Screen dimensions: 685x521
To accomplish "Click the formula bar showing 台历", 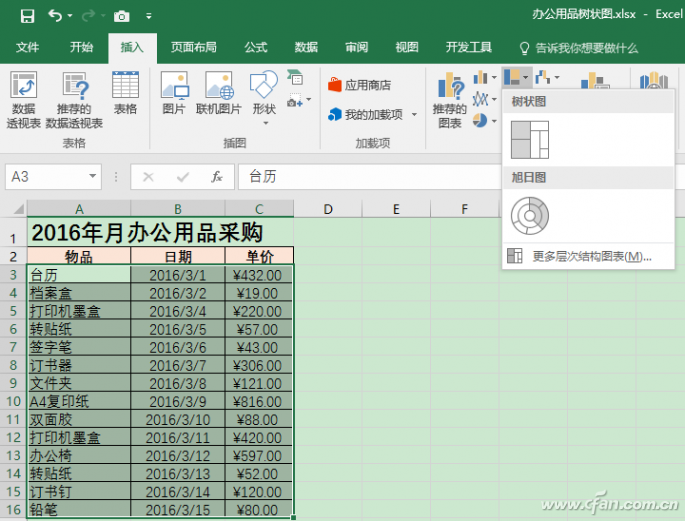I will pos(369,176).
